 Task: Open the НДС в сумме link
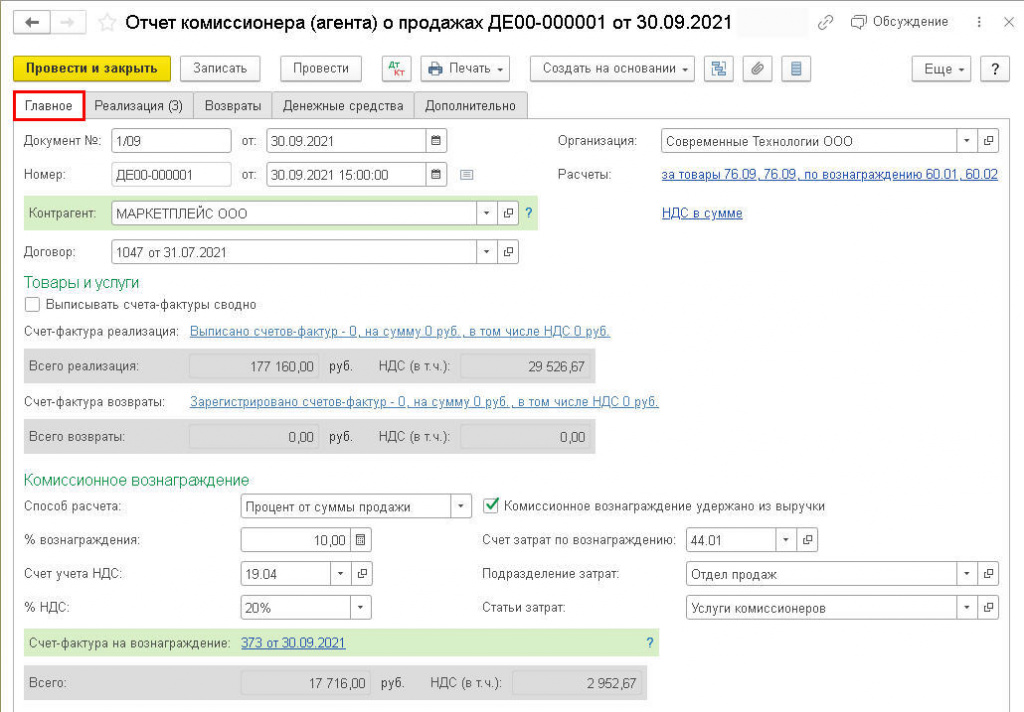701,213
